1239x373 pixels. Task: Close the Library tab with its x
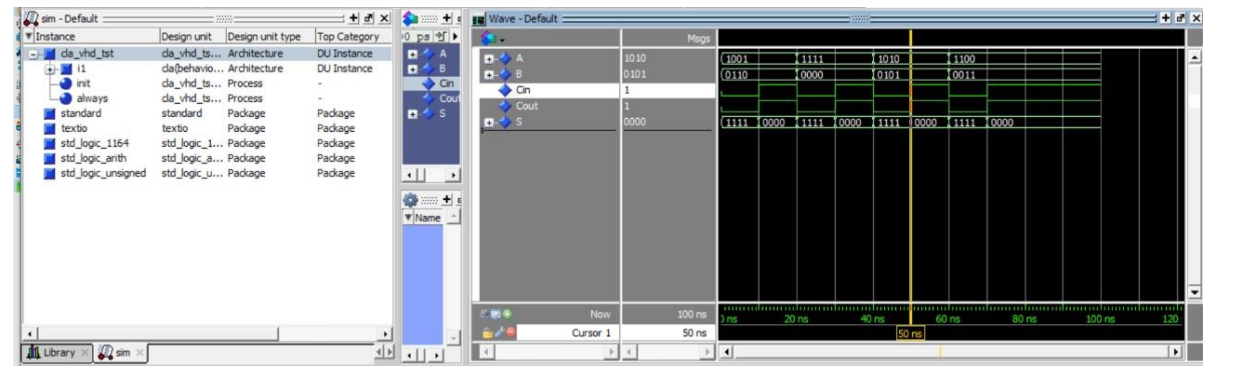pos(86,353)
